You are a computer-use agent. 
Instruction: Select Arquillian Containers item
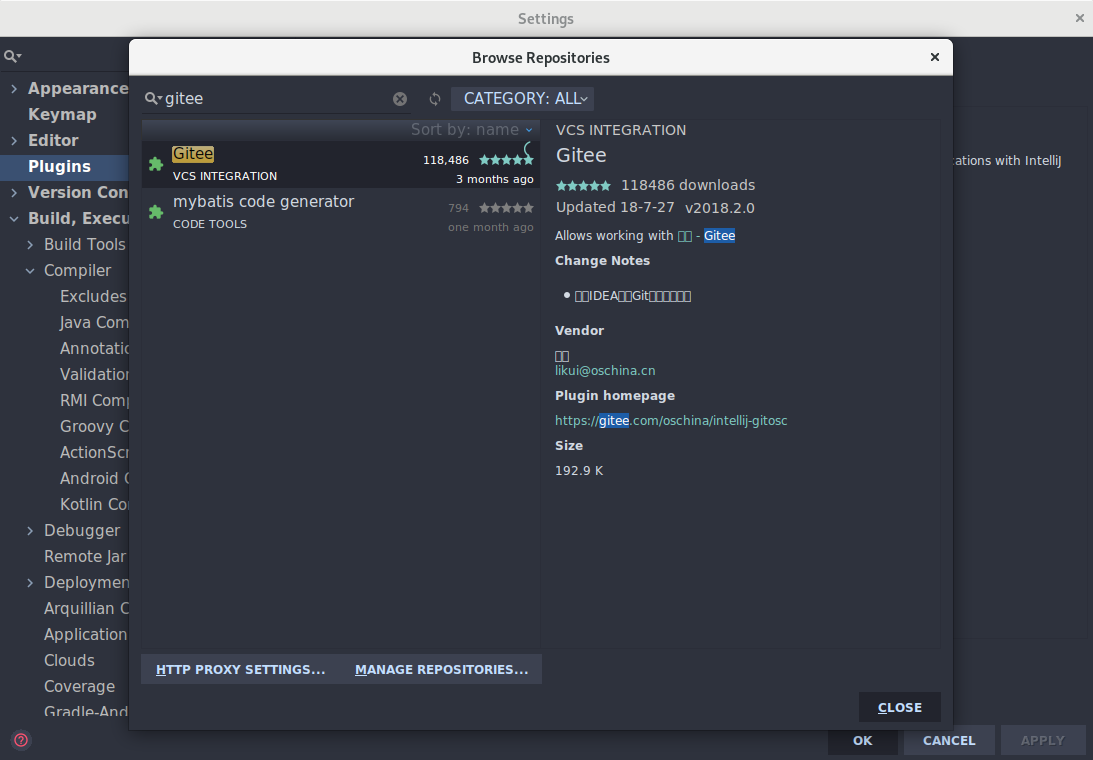[86, 608]
